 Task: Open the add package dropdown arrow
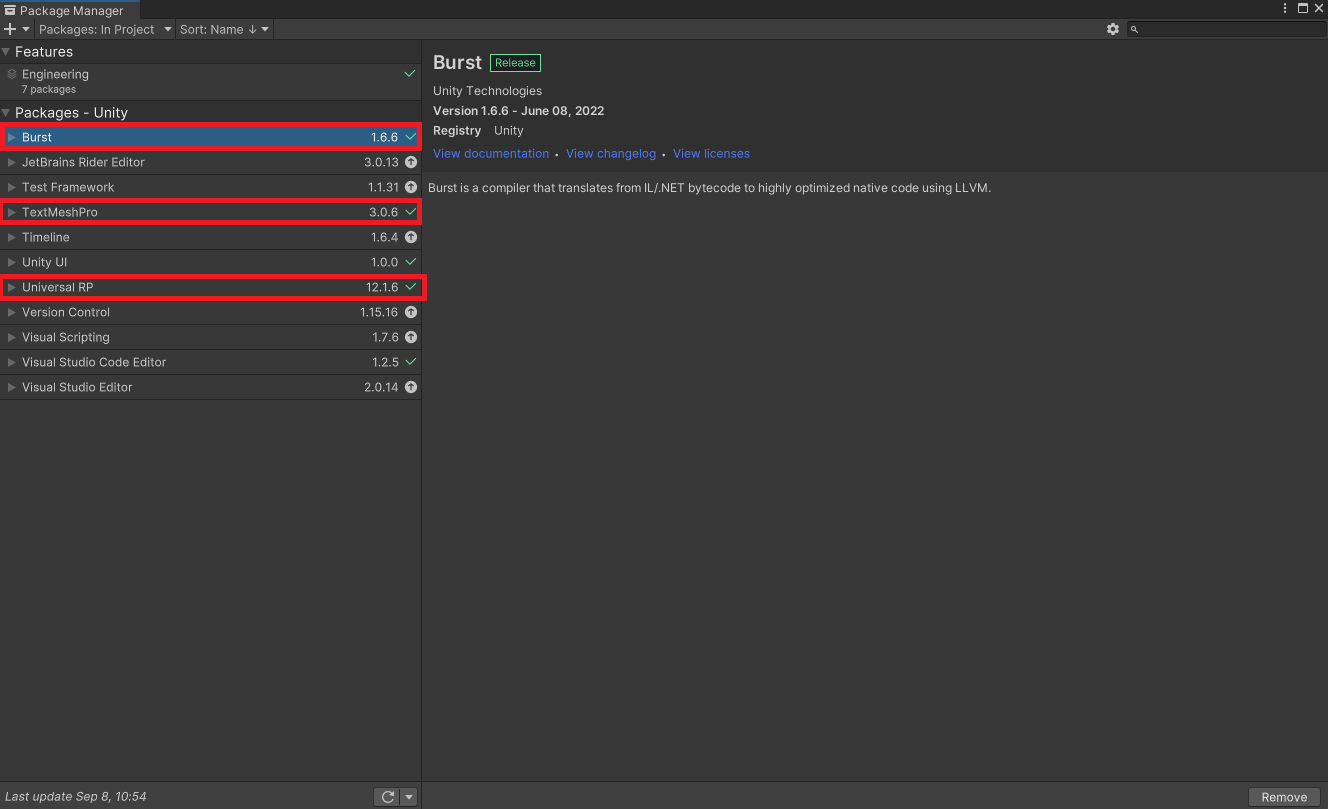click(26, 29)
